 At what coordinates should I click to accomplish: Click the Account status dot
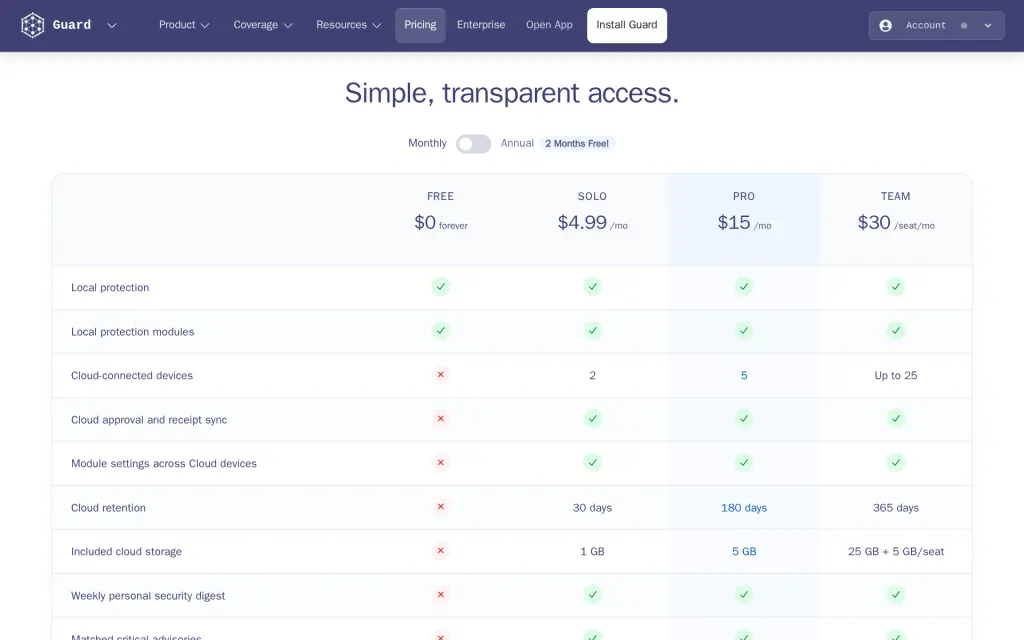[x=963, y=25]
